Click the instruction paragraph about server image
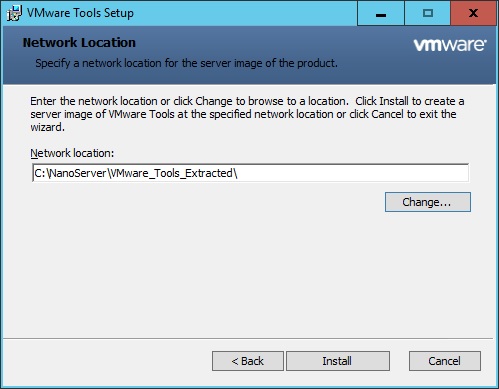 click(247, 114)
